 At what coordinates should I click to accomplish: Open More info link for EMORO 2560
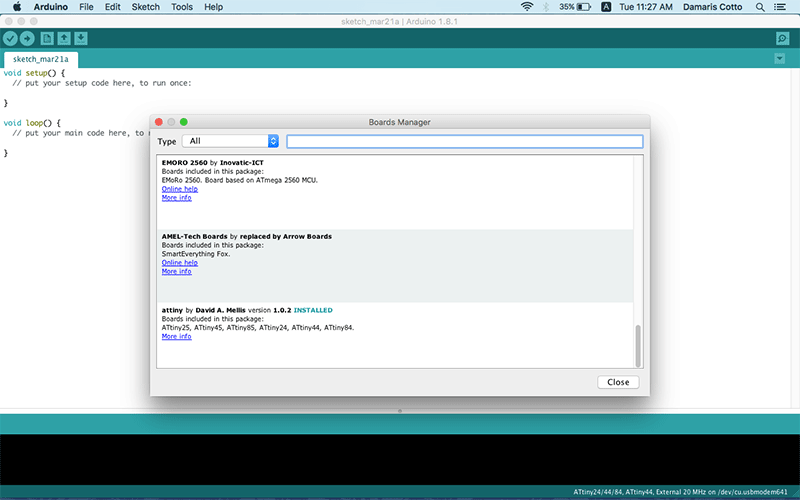coord(177,197)
